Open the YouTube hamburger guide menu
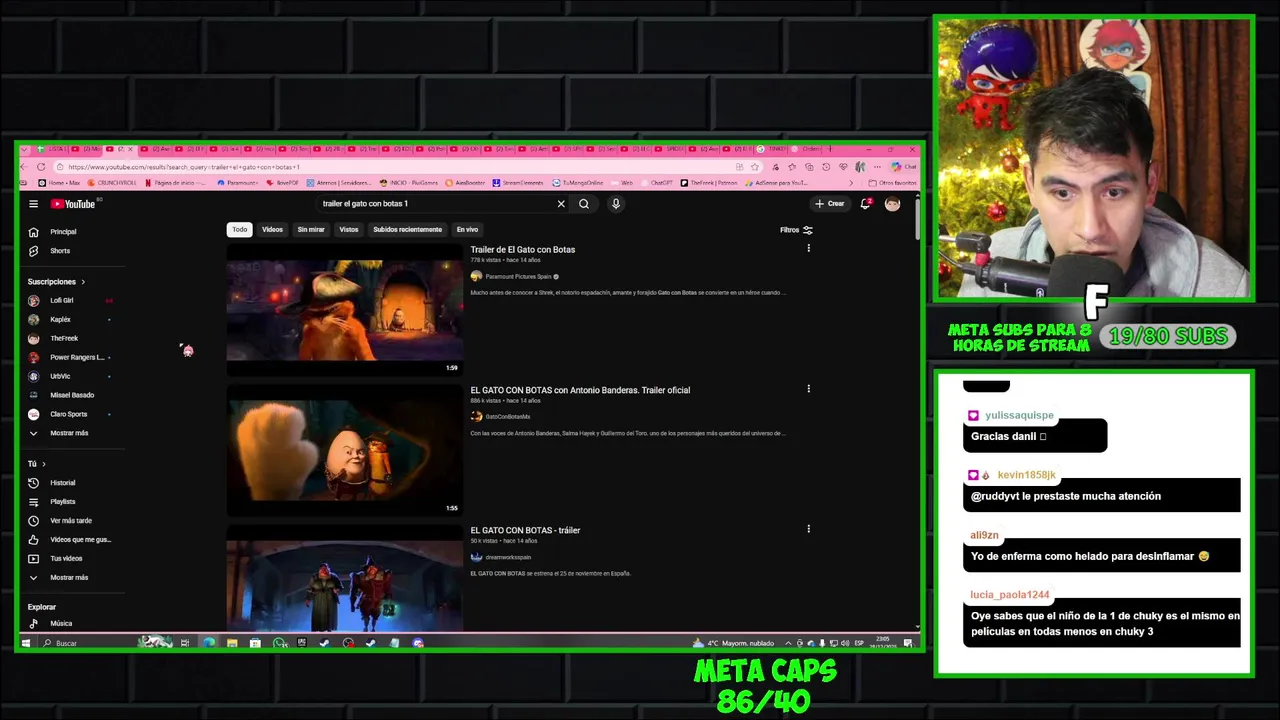 (33, 204)
